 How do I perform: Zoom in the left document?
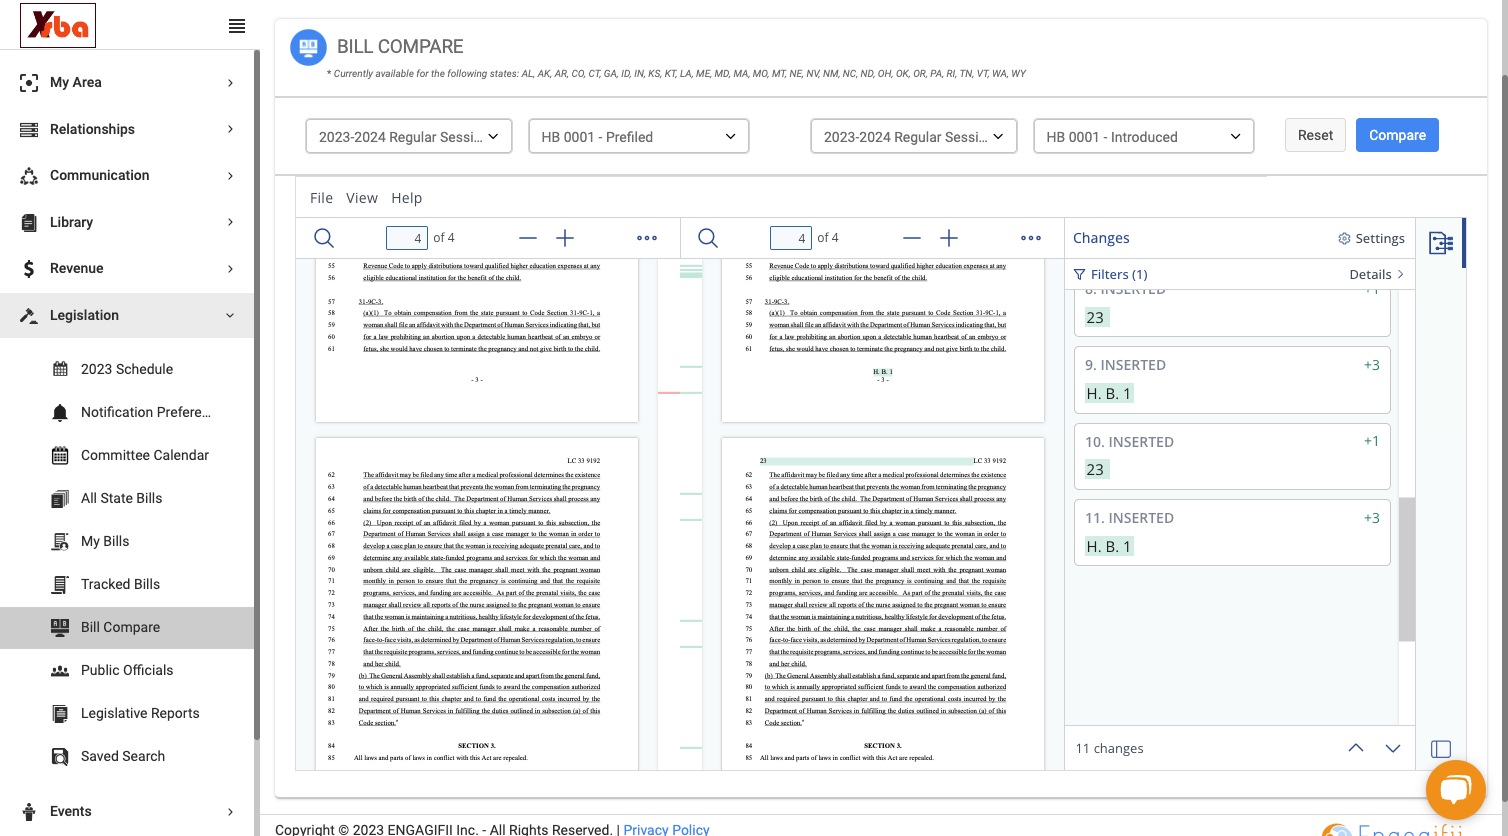[565, 238]
